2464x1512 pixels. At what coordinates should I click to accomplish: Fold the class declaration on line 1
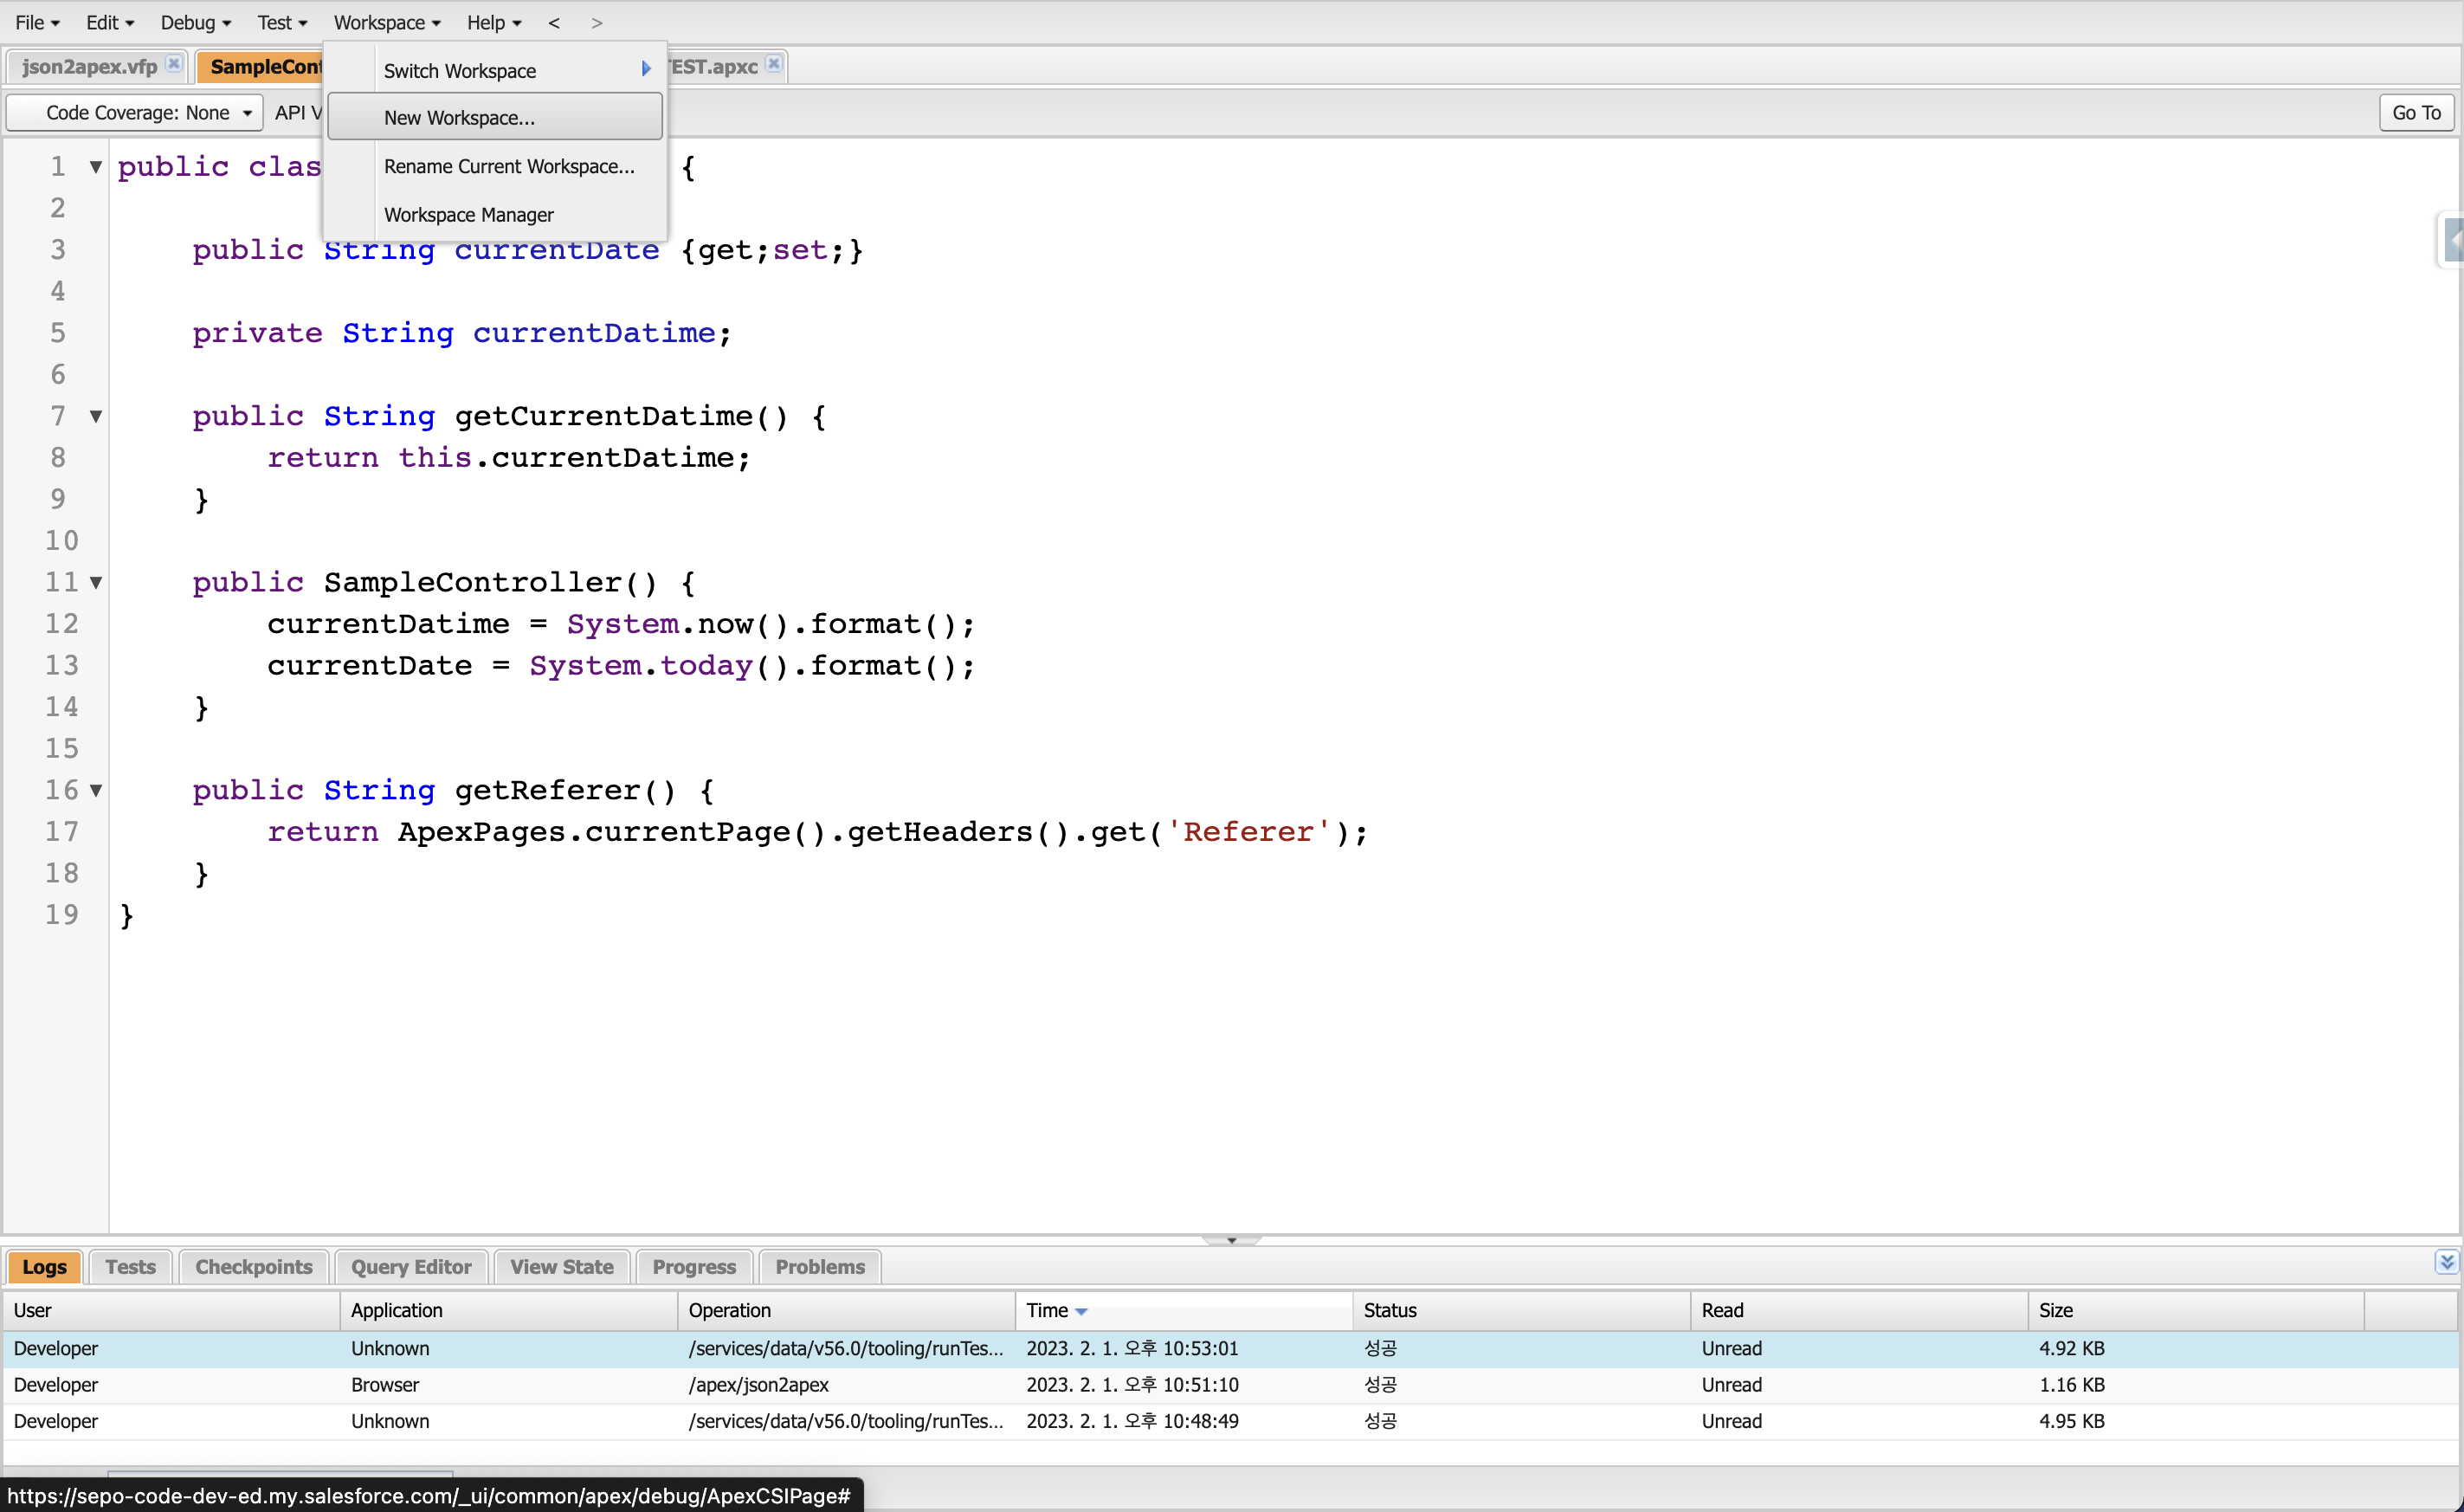pos(96,167)
